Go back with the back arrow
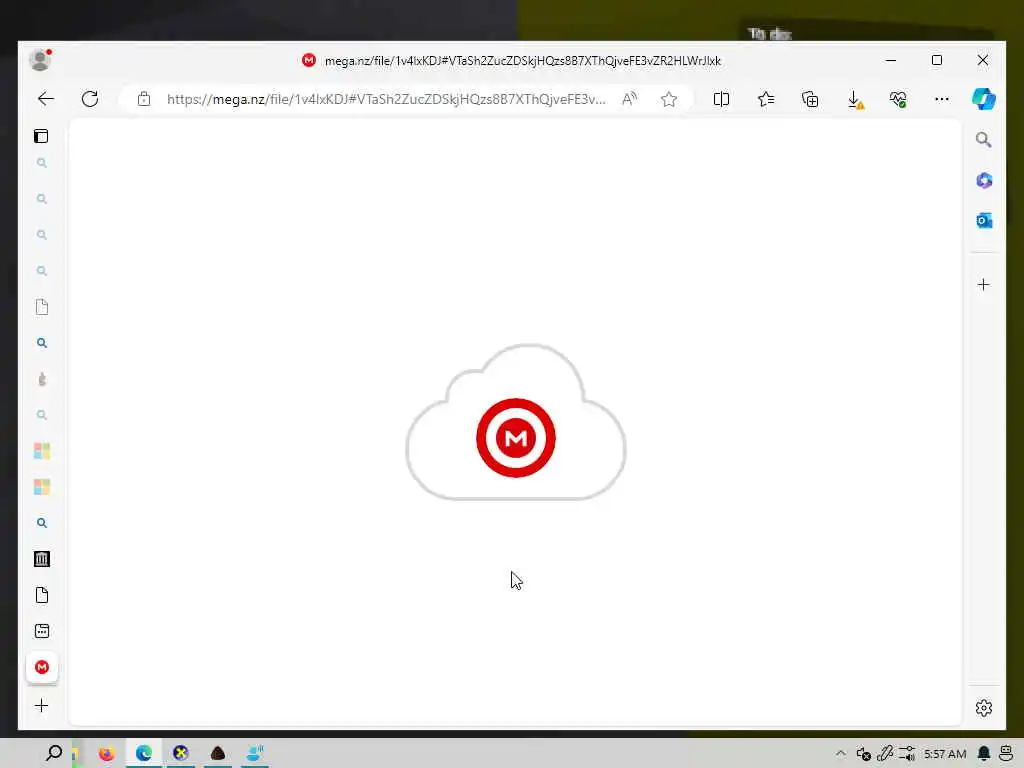The image size is (1024, 768). pos(46,99)
